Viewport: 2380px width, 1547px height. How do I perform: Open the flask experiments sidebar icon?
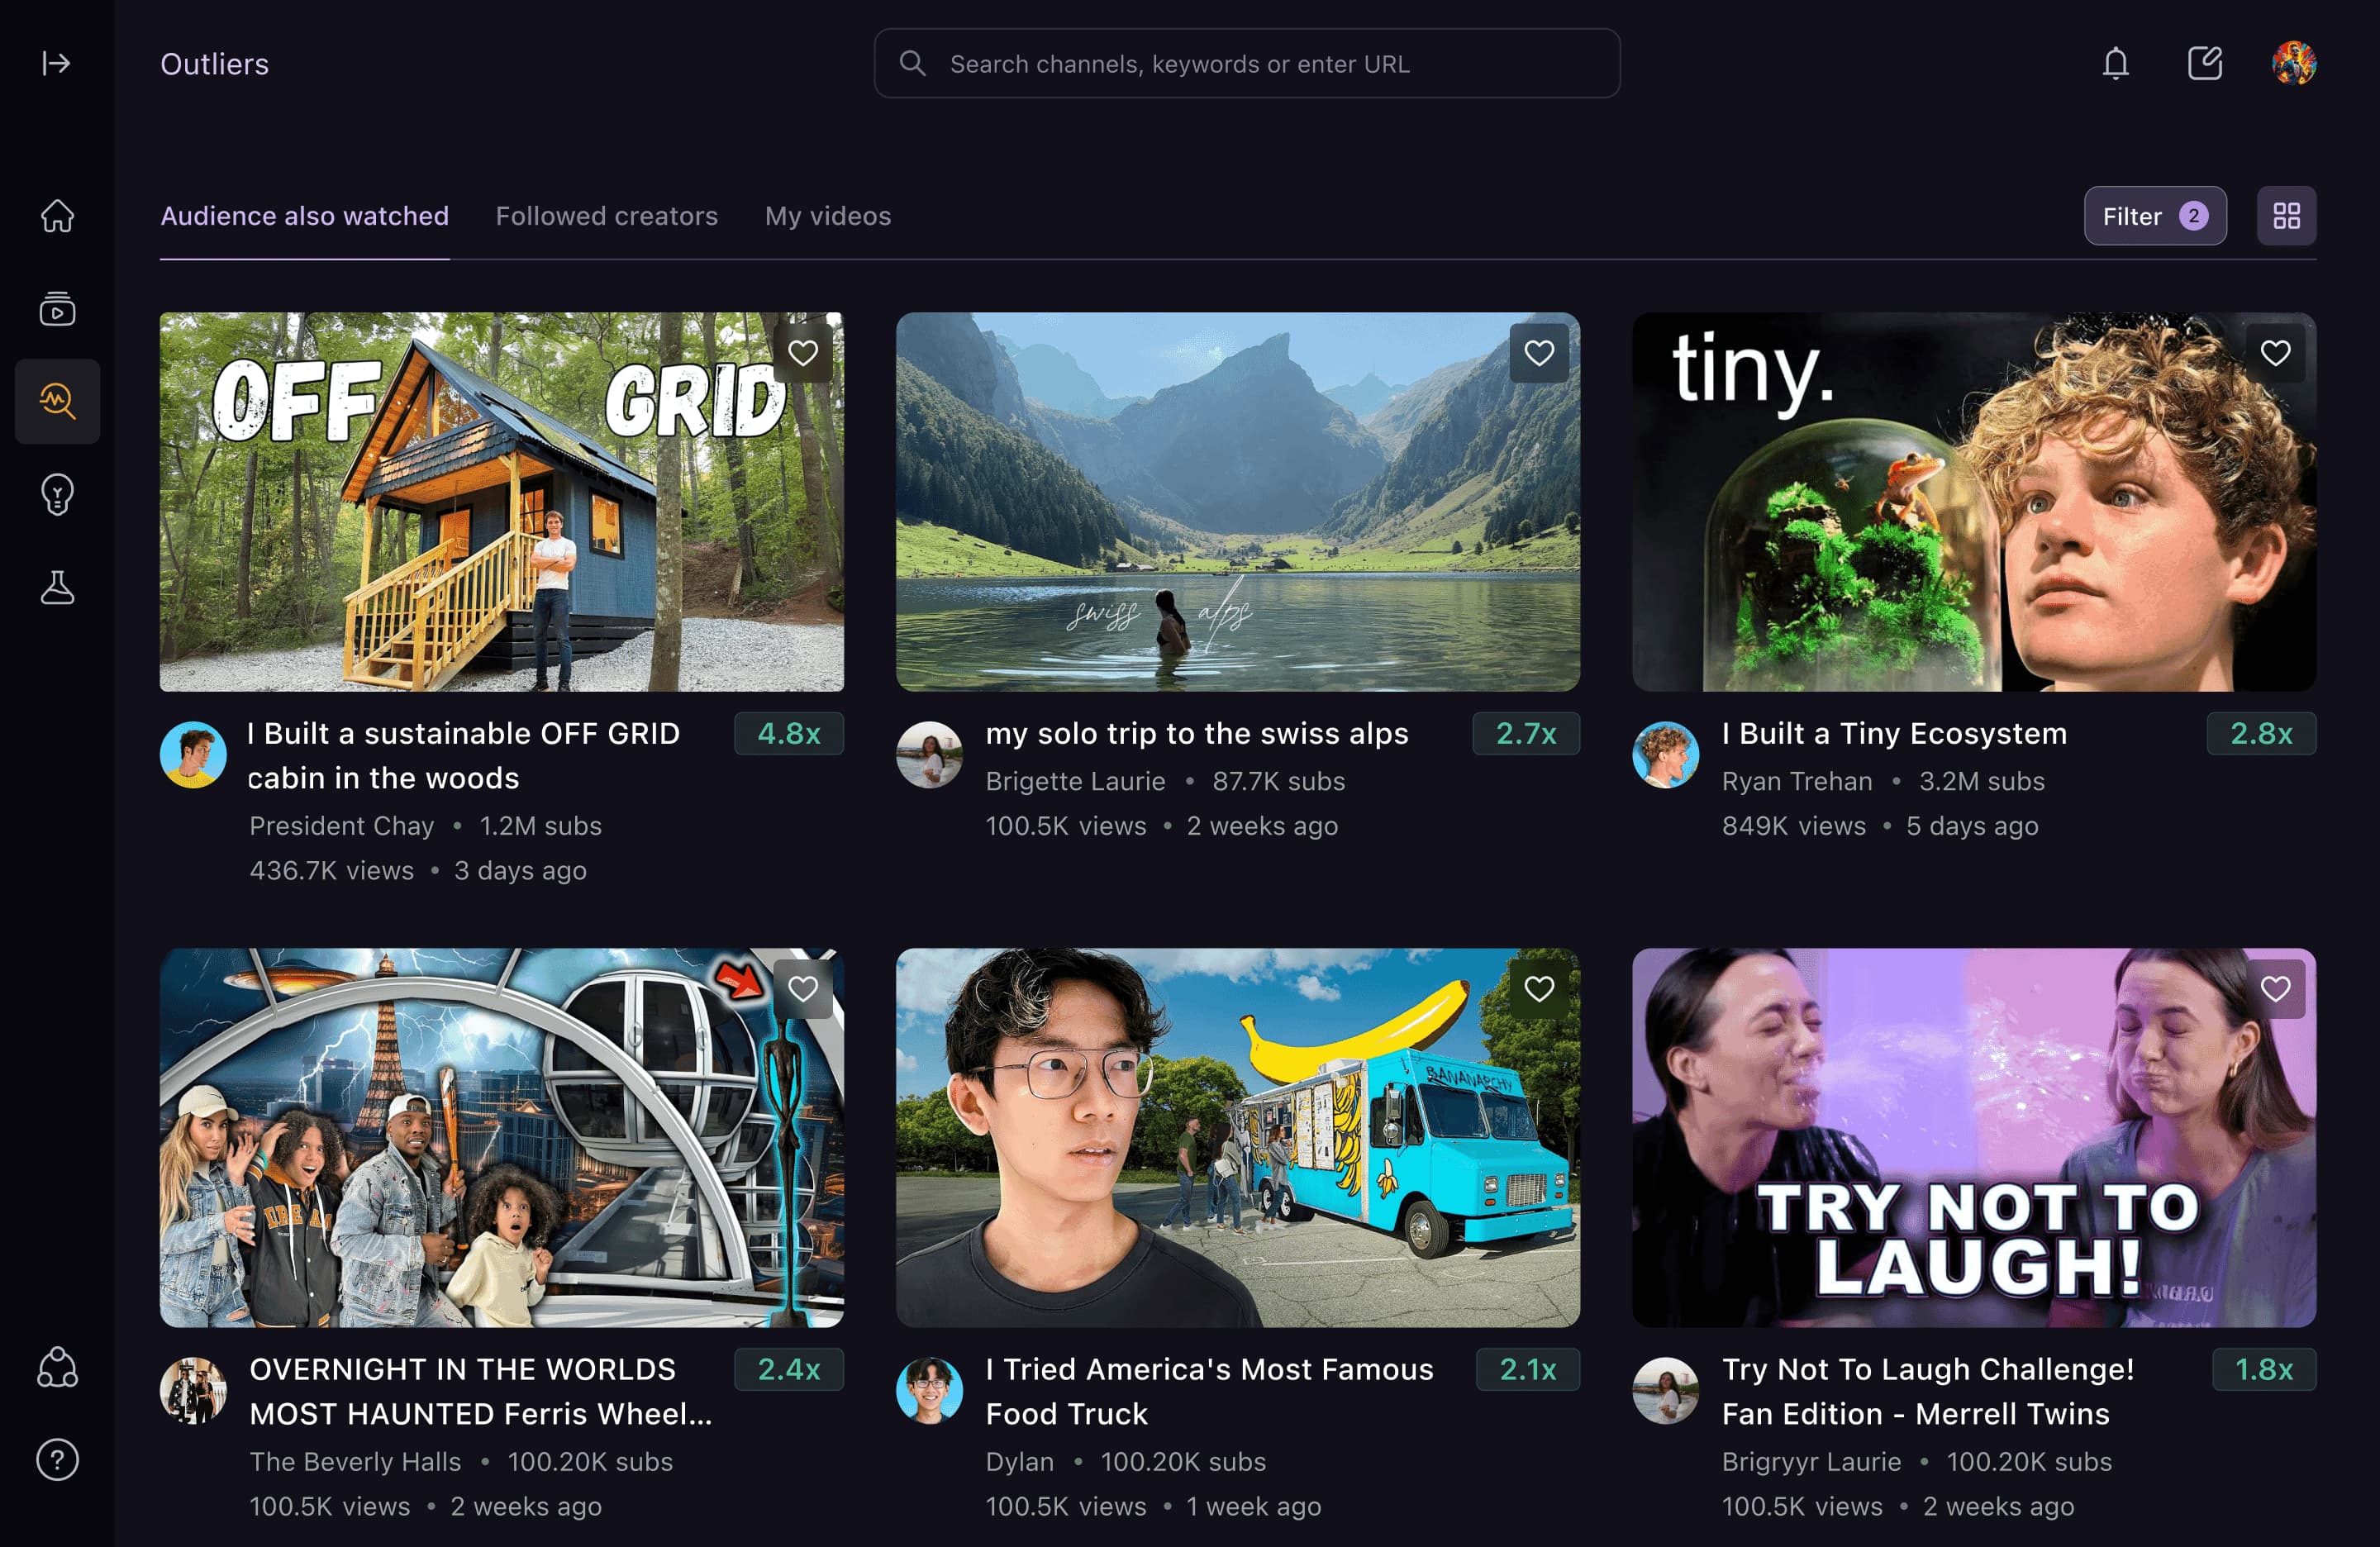click(57, 587)
